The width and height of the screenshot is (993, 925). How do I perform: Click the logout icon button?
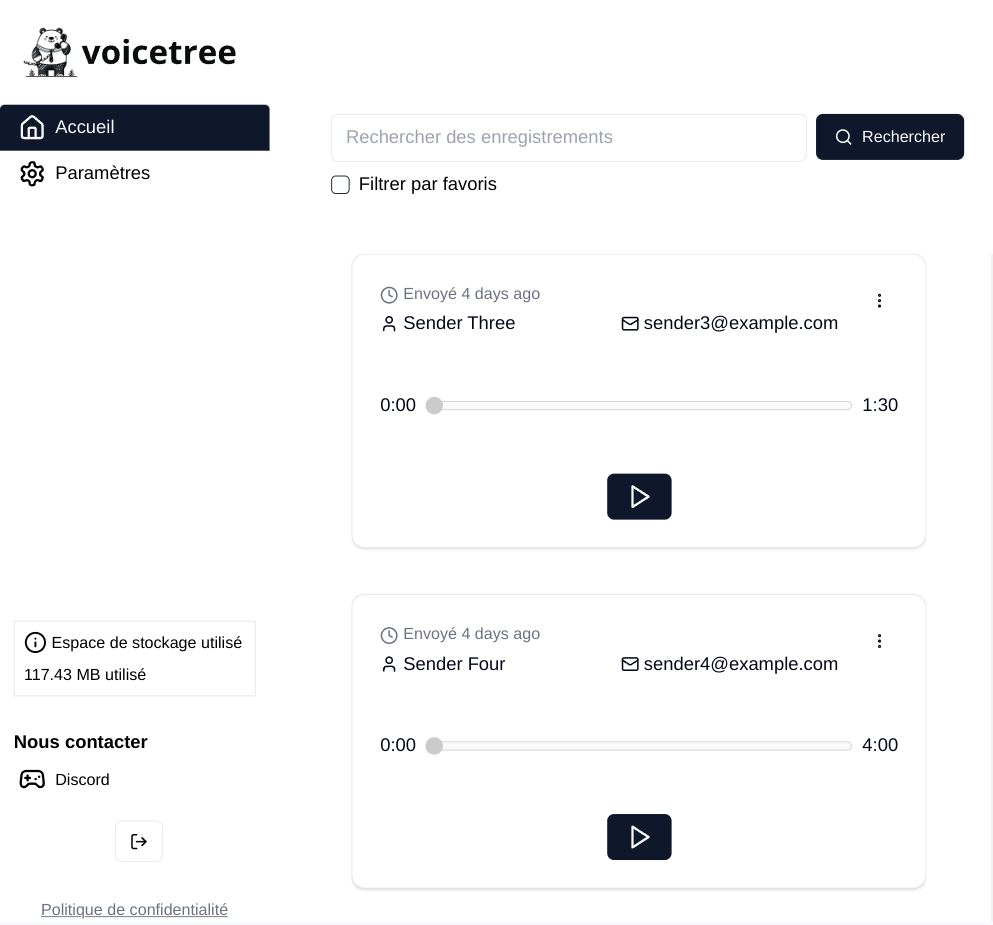[139, 842]
